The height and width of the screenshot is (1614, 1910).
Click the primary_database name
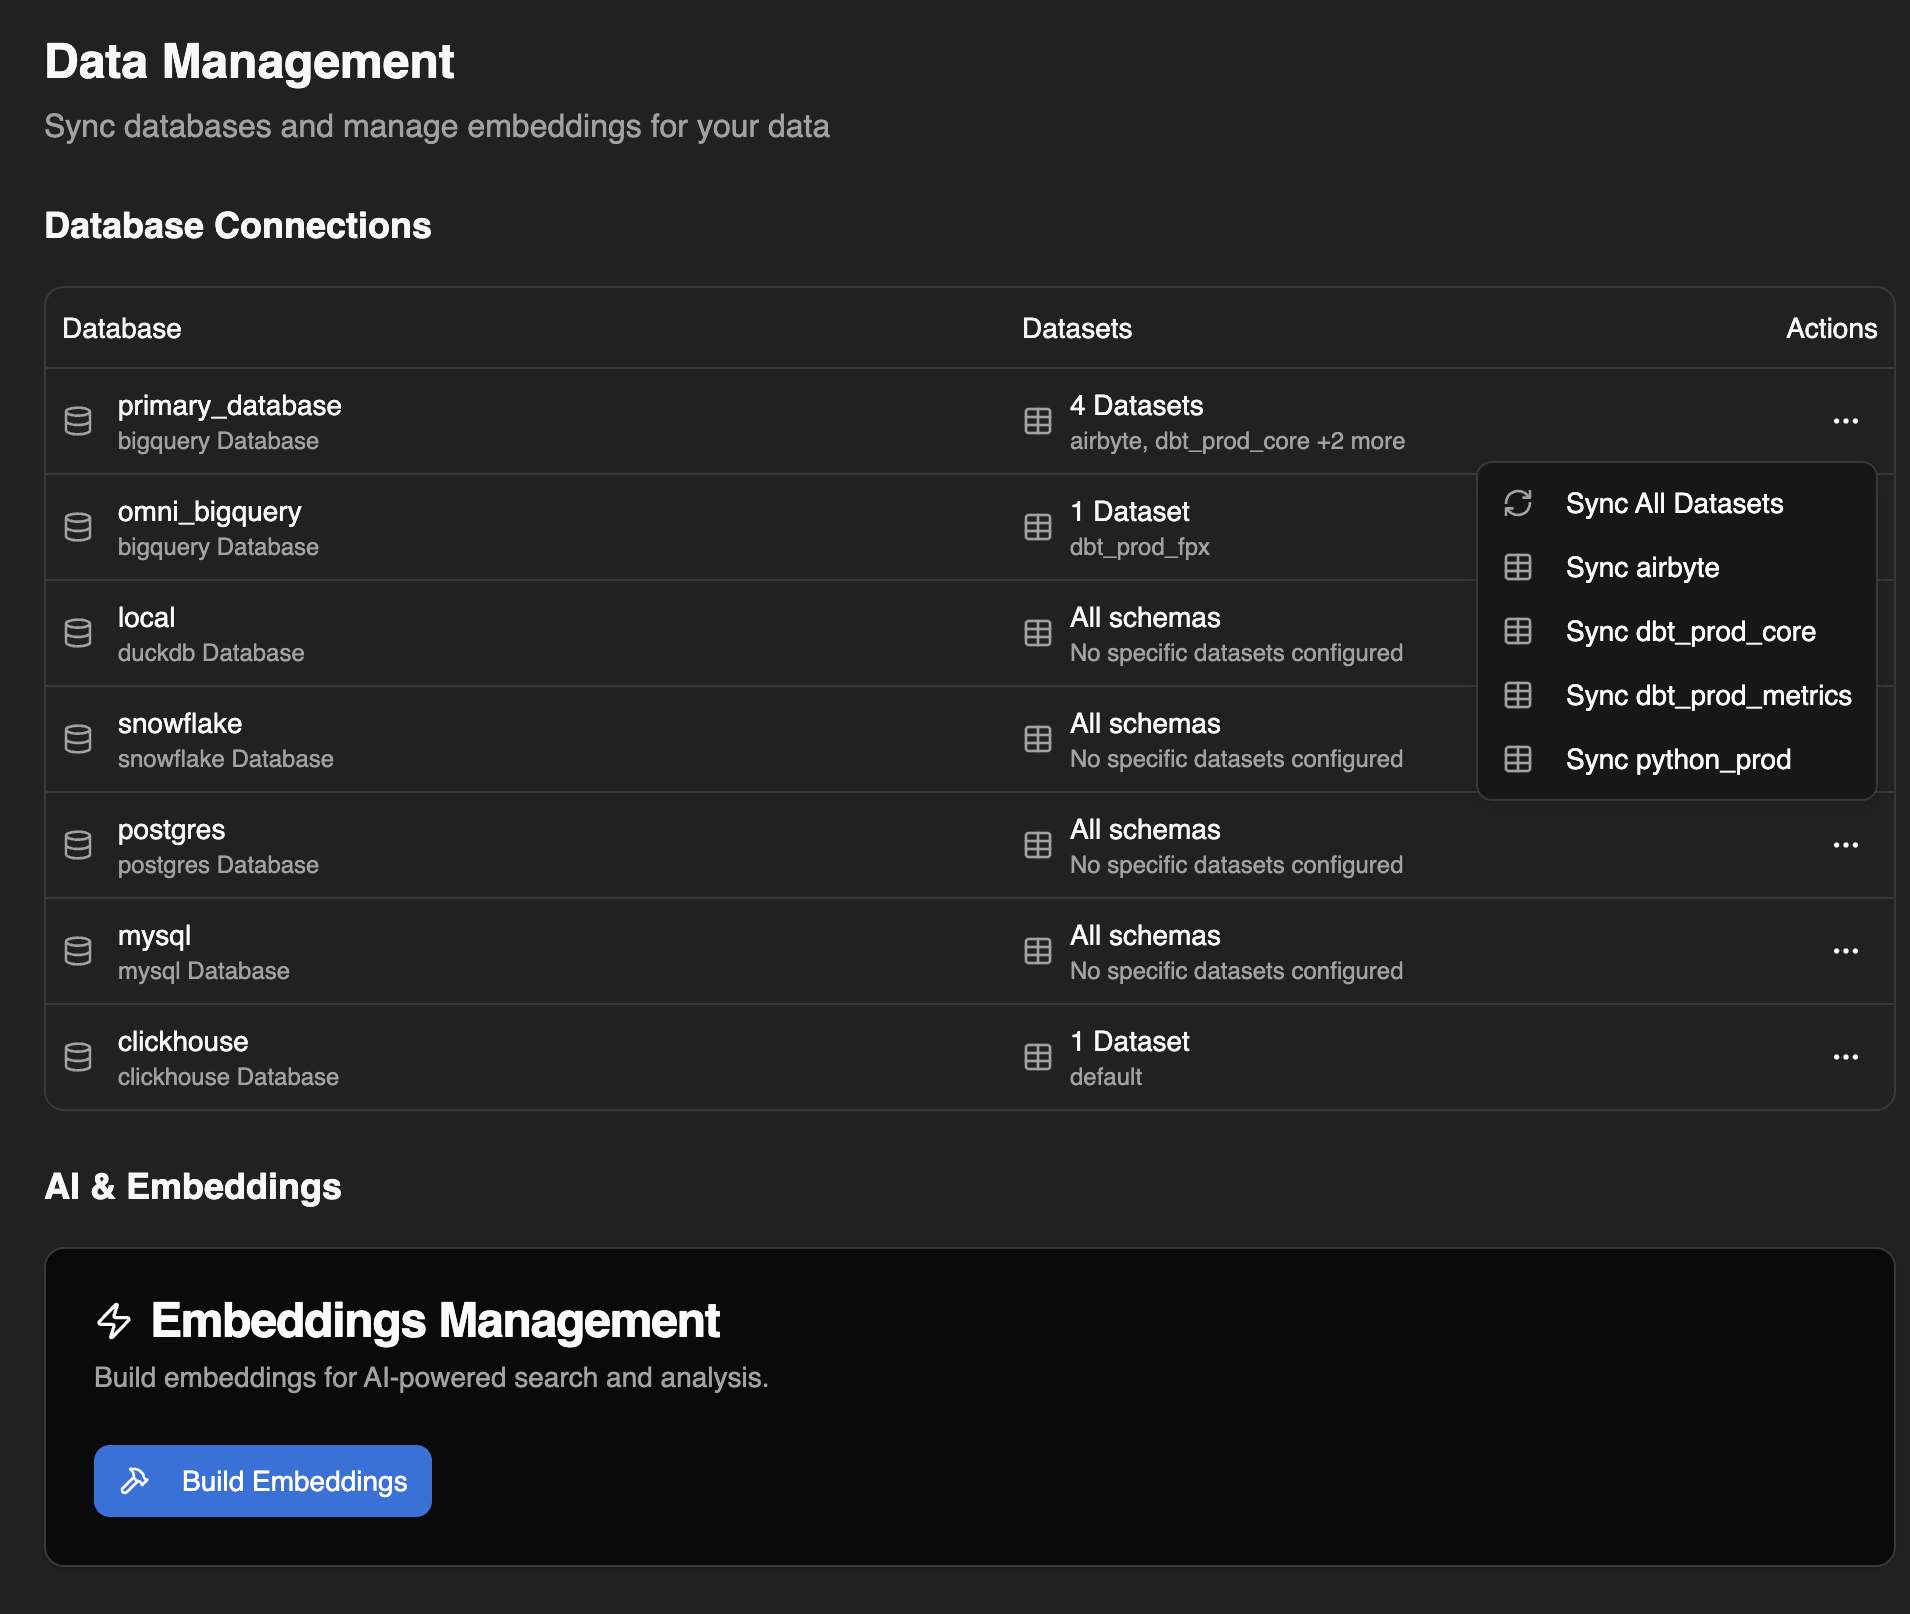(x=229, y=405)
